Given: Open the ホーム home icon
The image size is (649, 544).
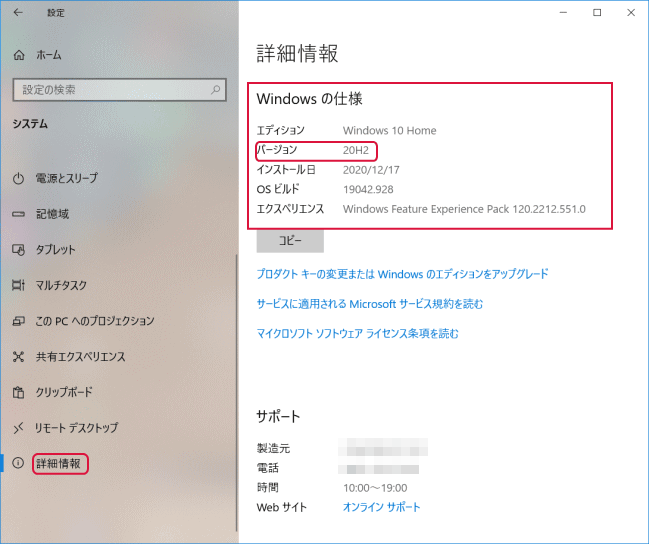Looking at the screenshot, I should pyautogui.click(x=19, y=55).
